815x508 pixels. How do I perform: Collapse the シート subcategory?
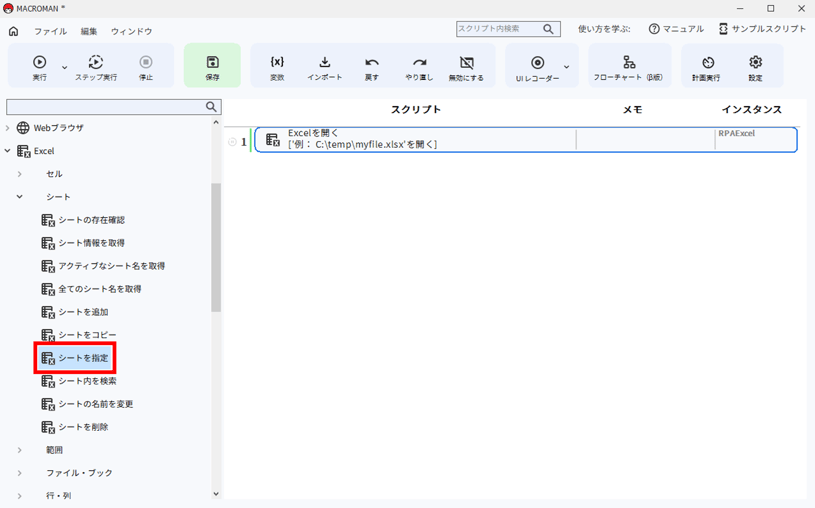click(x=20, y=197)
